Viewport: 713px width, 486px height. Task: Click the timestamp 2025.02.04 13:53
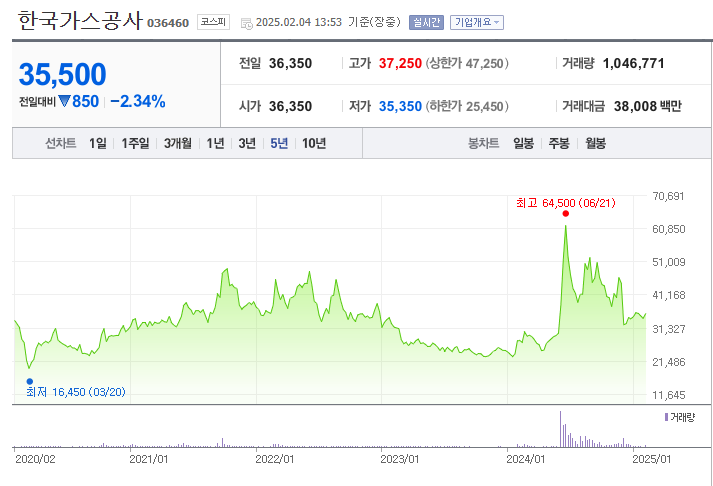[299, 22]
